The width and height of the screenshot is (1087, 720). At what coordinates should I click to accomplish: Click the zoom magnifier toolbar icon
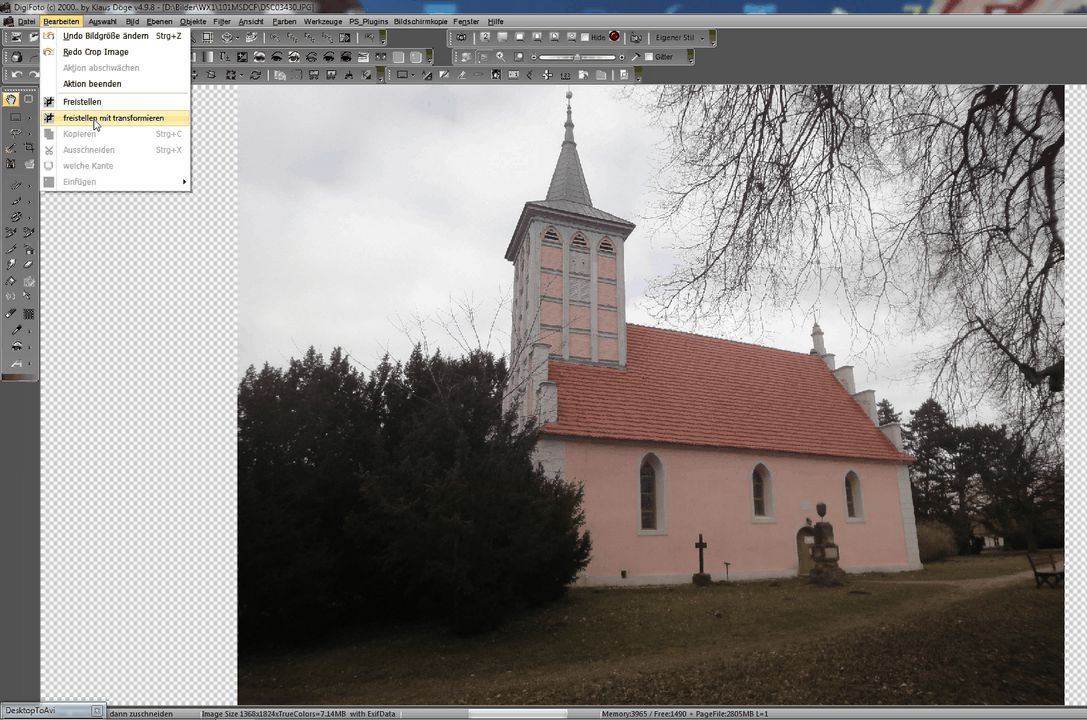pos(500,57)
